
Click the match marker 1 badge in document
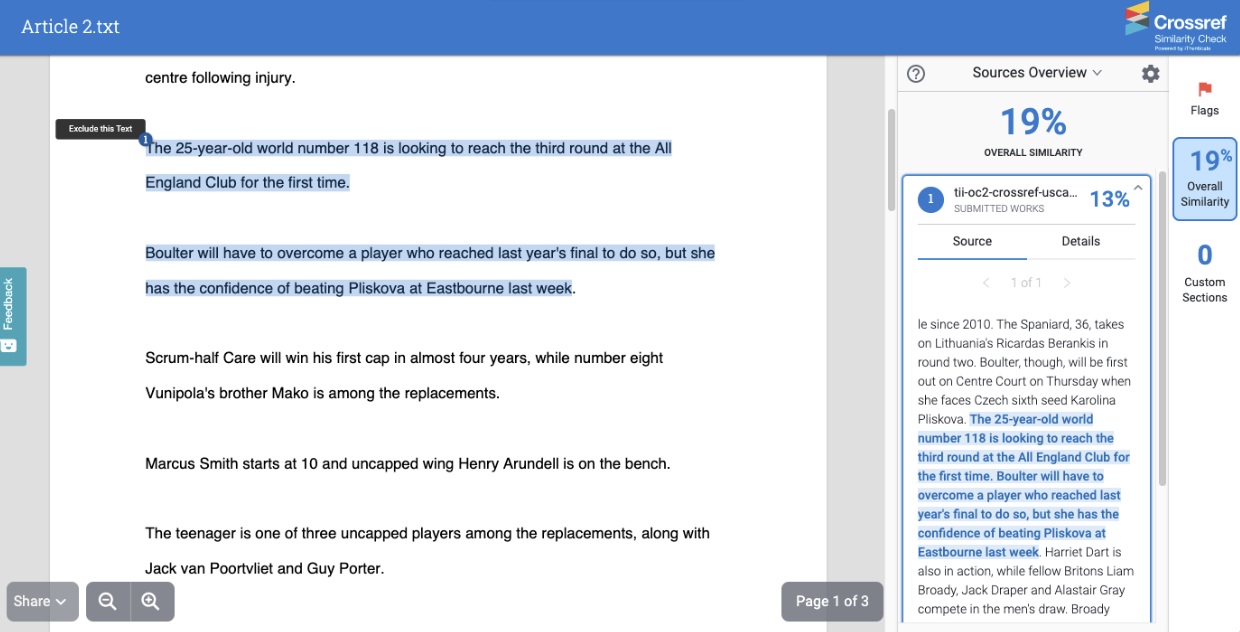145,140
